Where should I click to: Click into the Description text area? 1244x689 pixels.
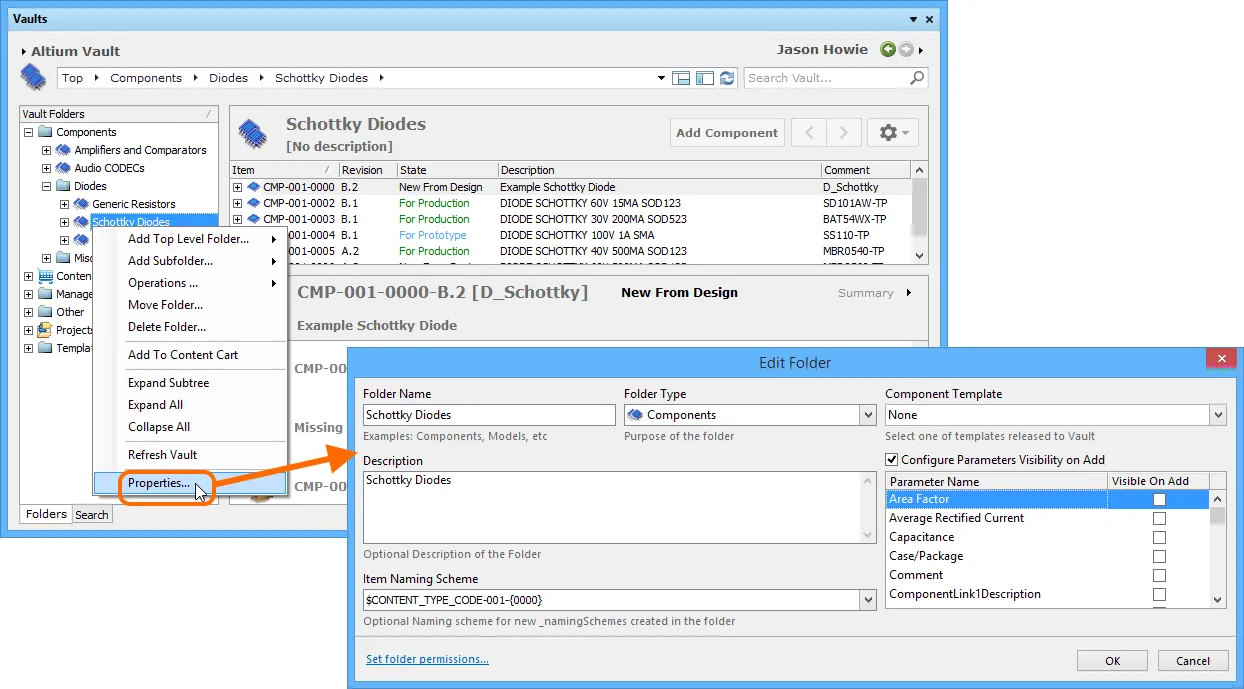612,507
